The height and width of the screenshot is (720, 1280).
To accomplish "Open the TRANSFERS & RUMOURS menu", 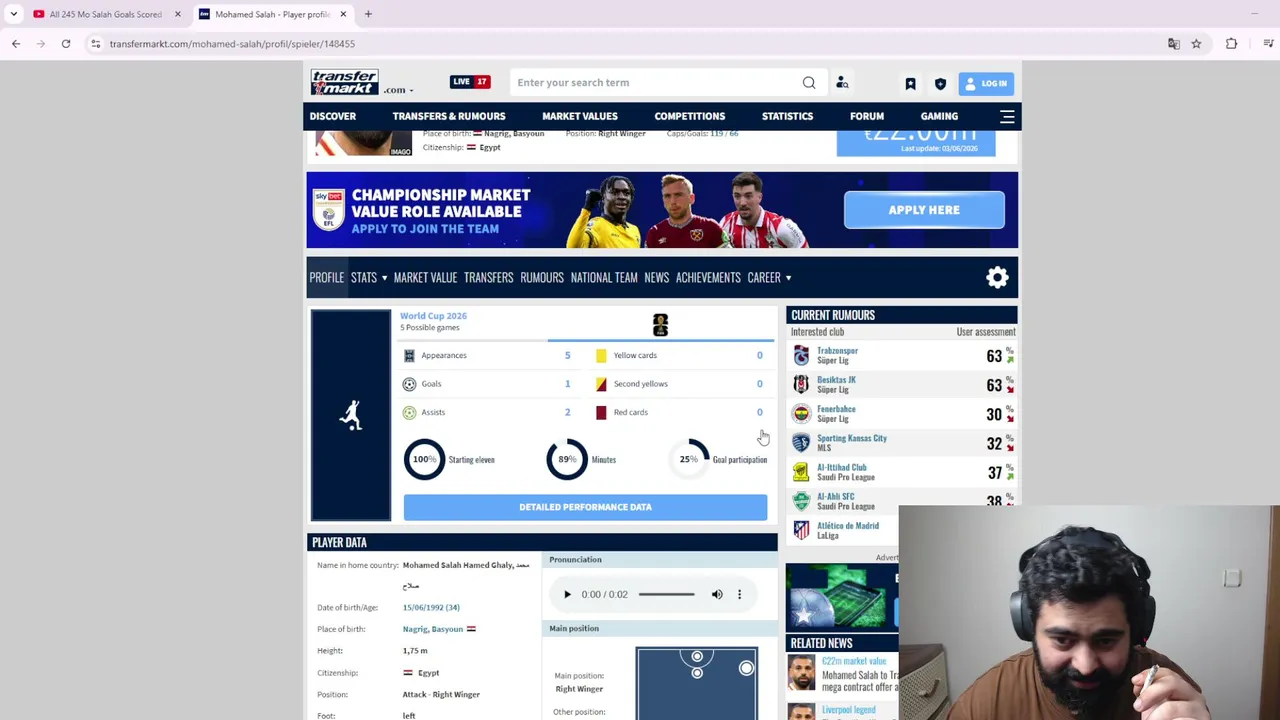I will [x=449, y=116].
